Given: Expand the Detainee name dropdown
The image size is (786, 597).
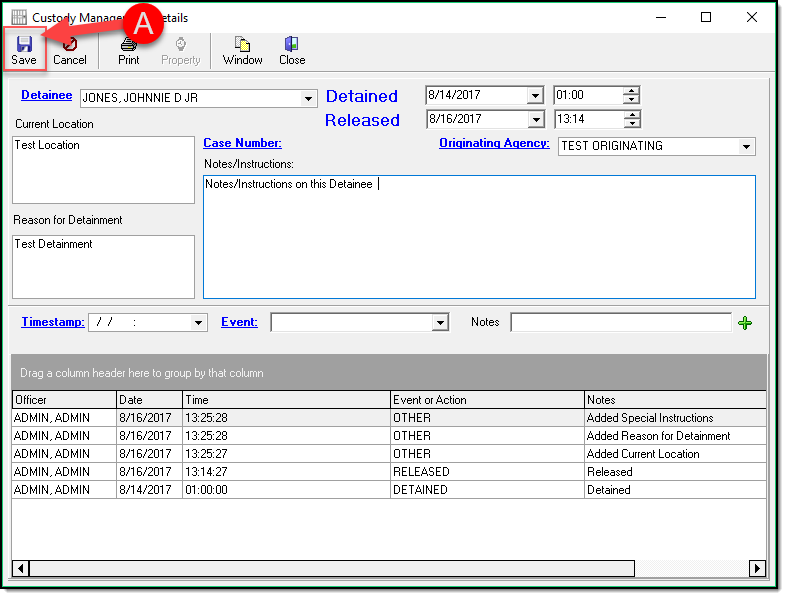Looking at the screenshot, I should [308, 98].
